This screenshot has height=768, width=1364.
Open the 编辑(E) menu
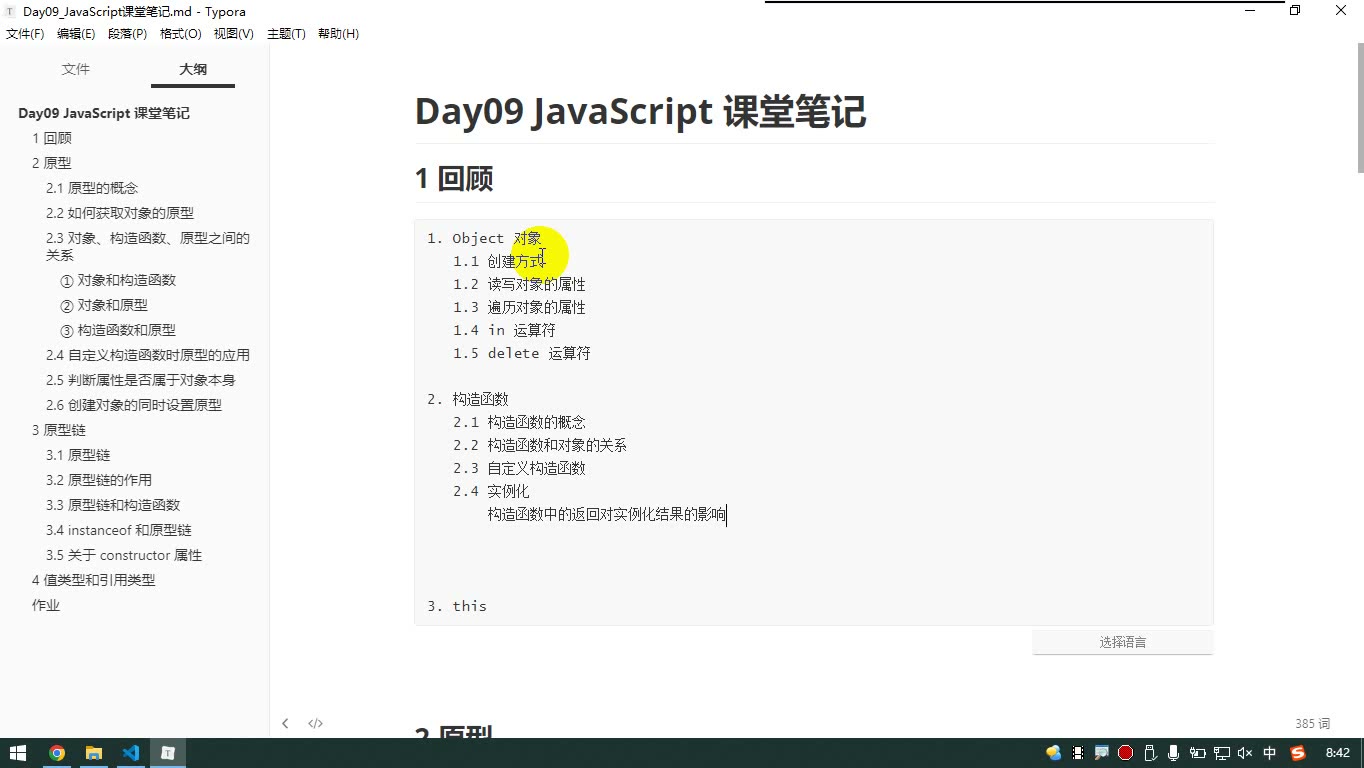pos(76,34)
